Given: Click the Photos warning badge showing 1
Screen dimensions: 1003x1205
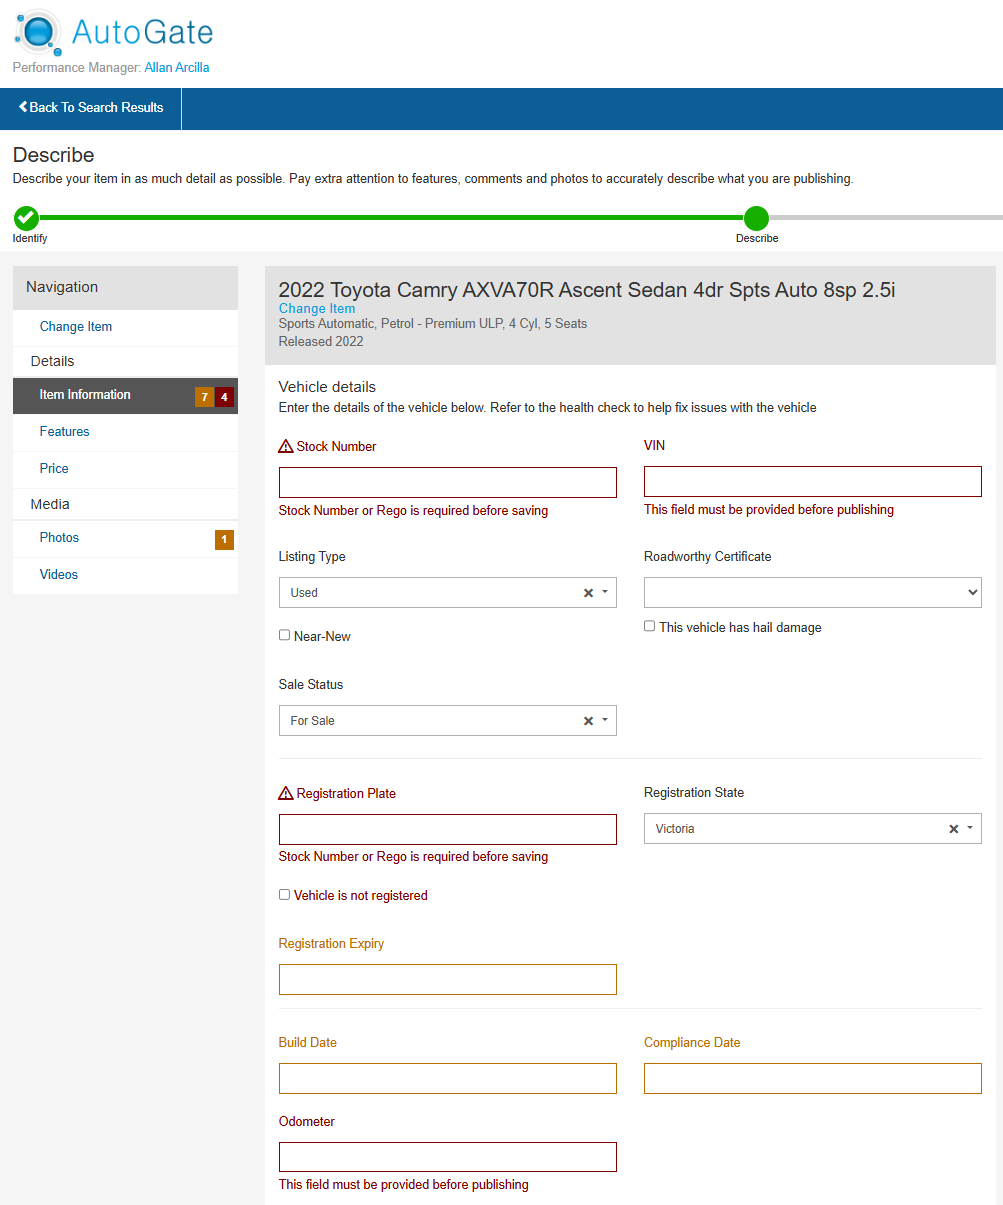Looking at the screenshot, I should pyautogui.click(x=224, y=540).
